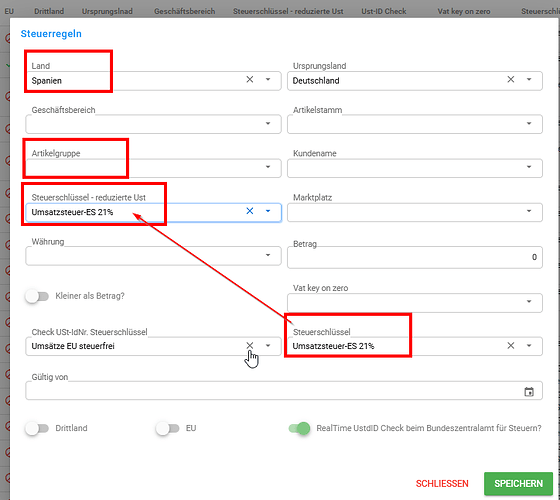The image size is (560, 500).
Task: Clear the Check USt-IdNr. Steuerschlüssel value
Action: pyautogui.click(x=250, y=345)
